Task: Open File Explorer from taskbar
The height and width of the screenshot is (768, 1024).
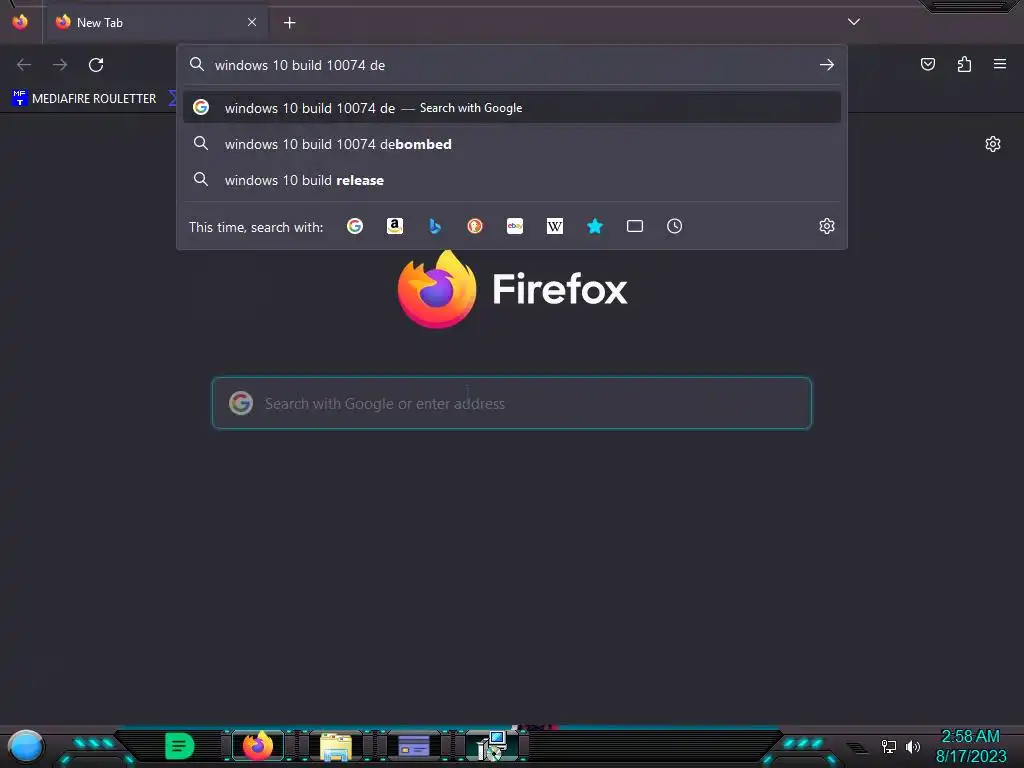Action: click(x=335, y=746)
